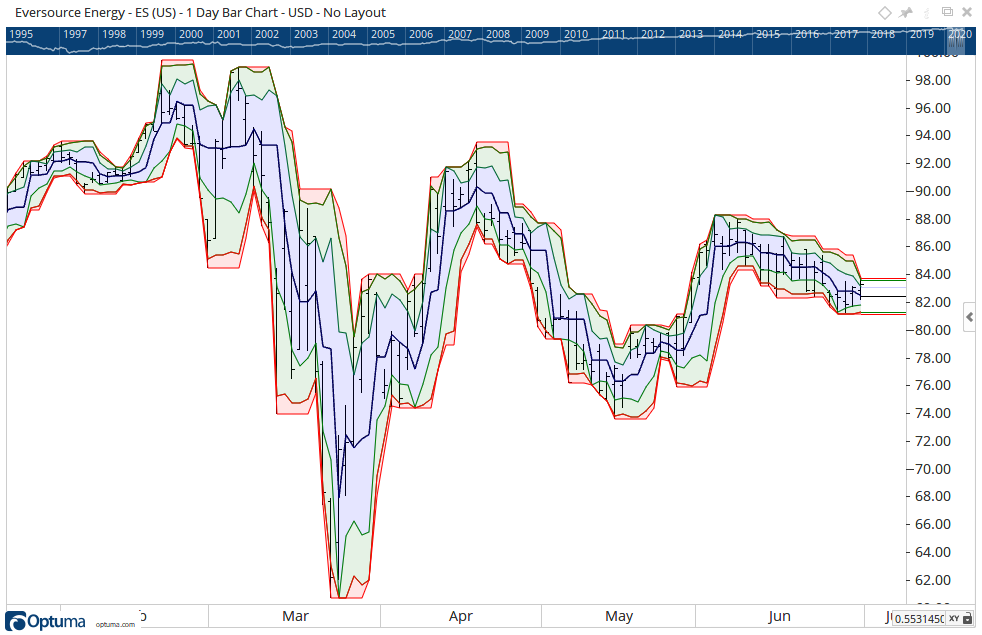Jump to 2006 in the year overview bar
Viewport: 982px width, 635px height.
pos(421,34)
